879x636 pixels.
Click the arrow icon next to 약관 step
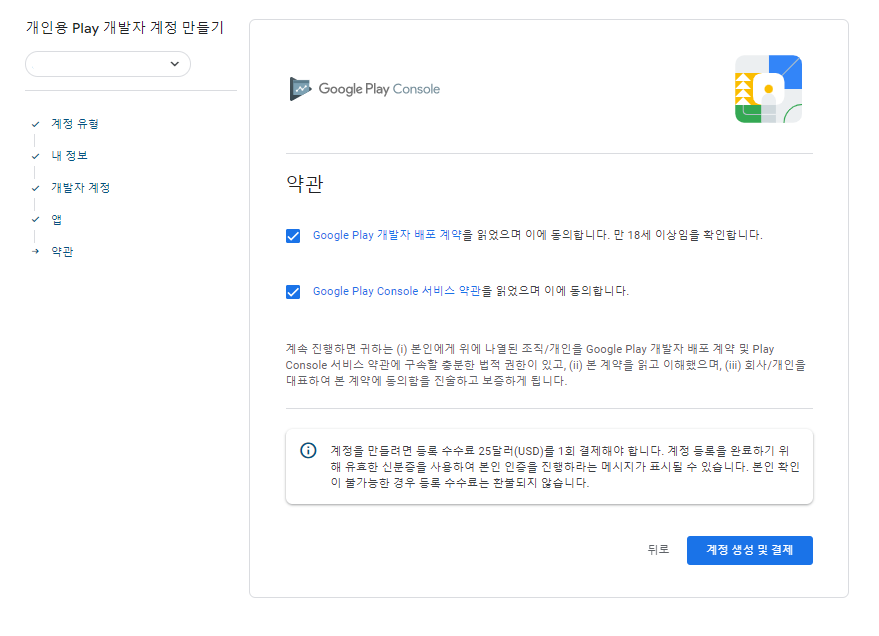click(x=36, y=252)
